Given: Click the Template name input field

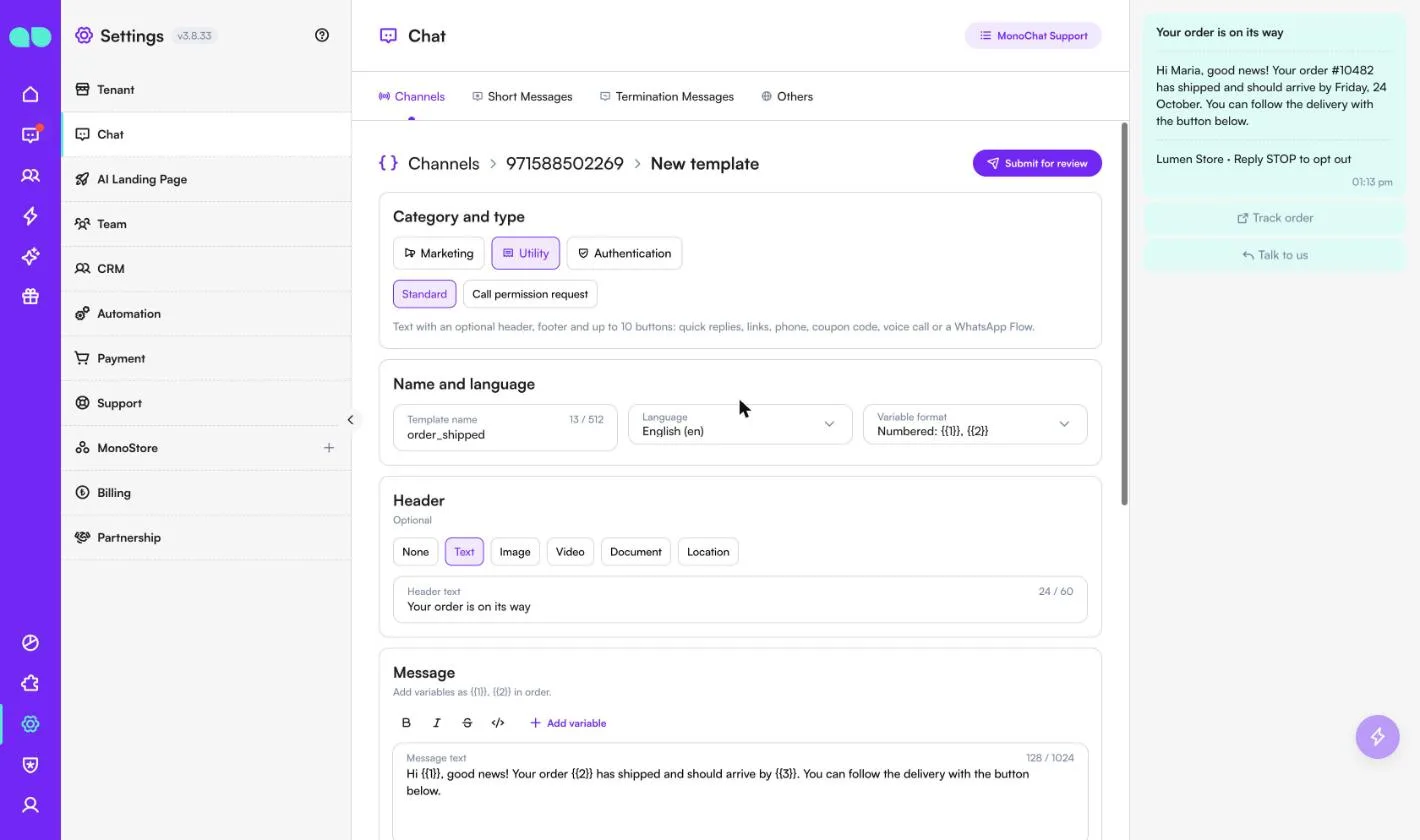Looking at the screenshot, I should click(x=505, y=428).
